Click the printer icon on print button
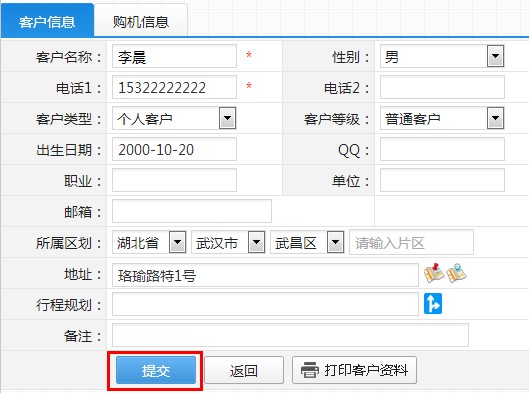 pyautogui.click(x=310, y=370)
